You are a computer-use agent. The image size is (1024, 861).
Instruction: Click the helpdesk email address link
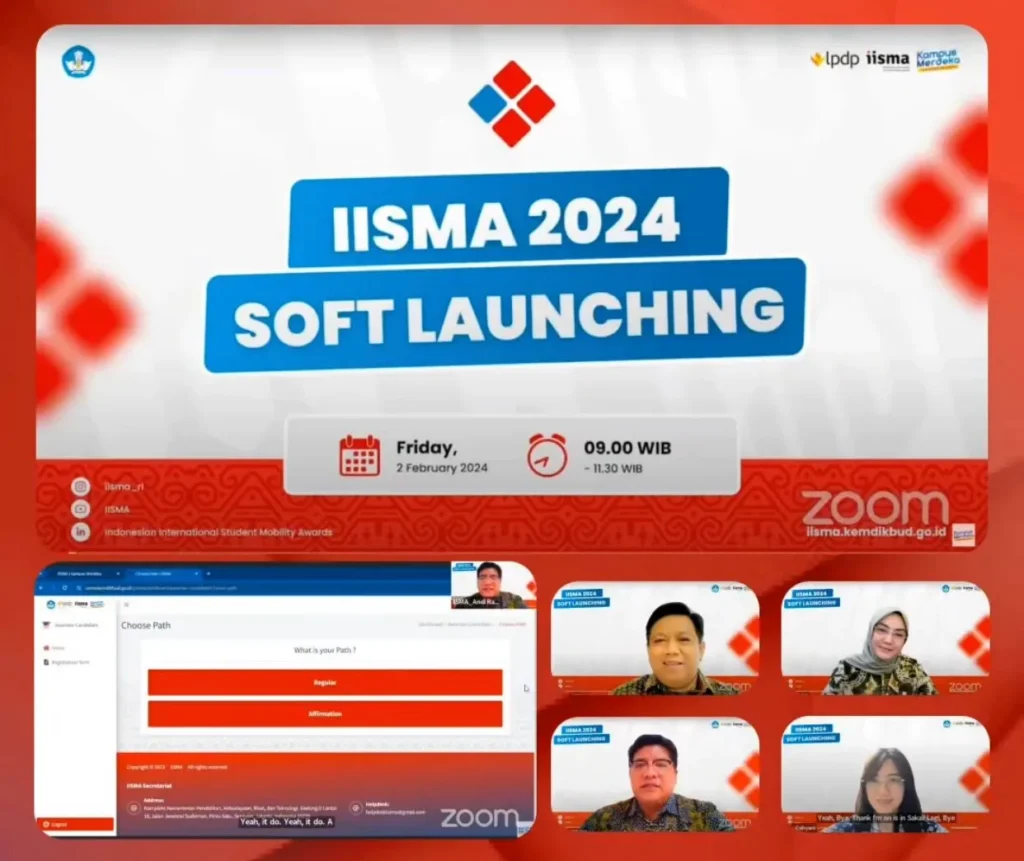click(395, 812)
